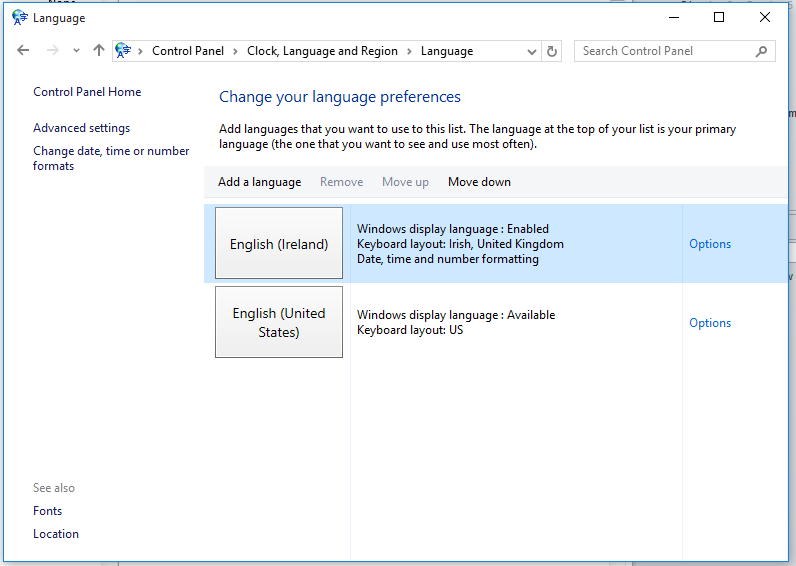Open Options for English (Ireland)
Screen dimensions: 796x566
710,244
